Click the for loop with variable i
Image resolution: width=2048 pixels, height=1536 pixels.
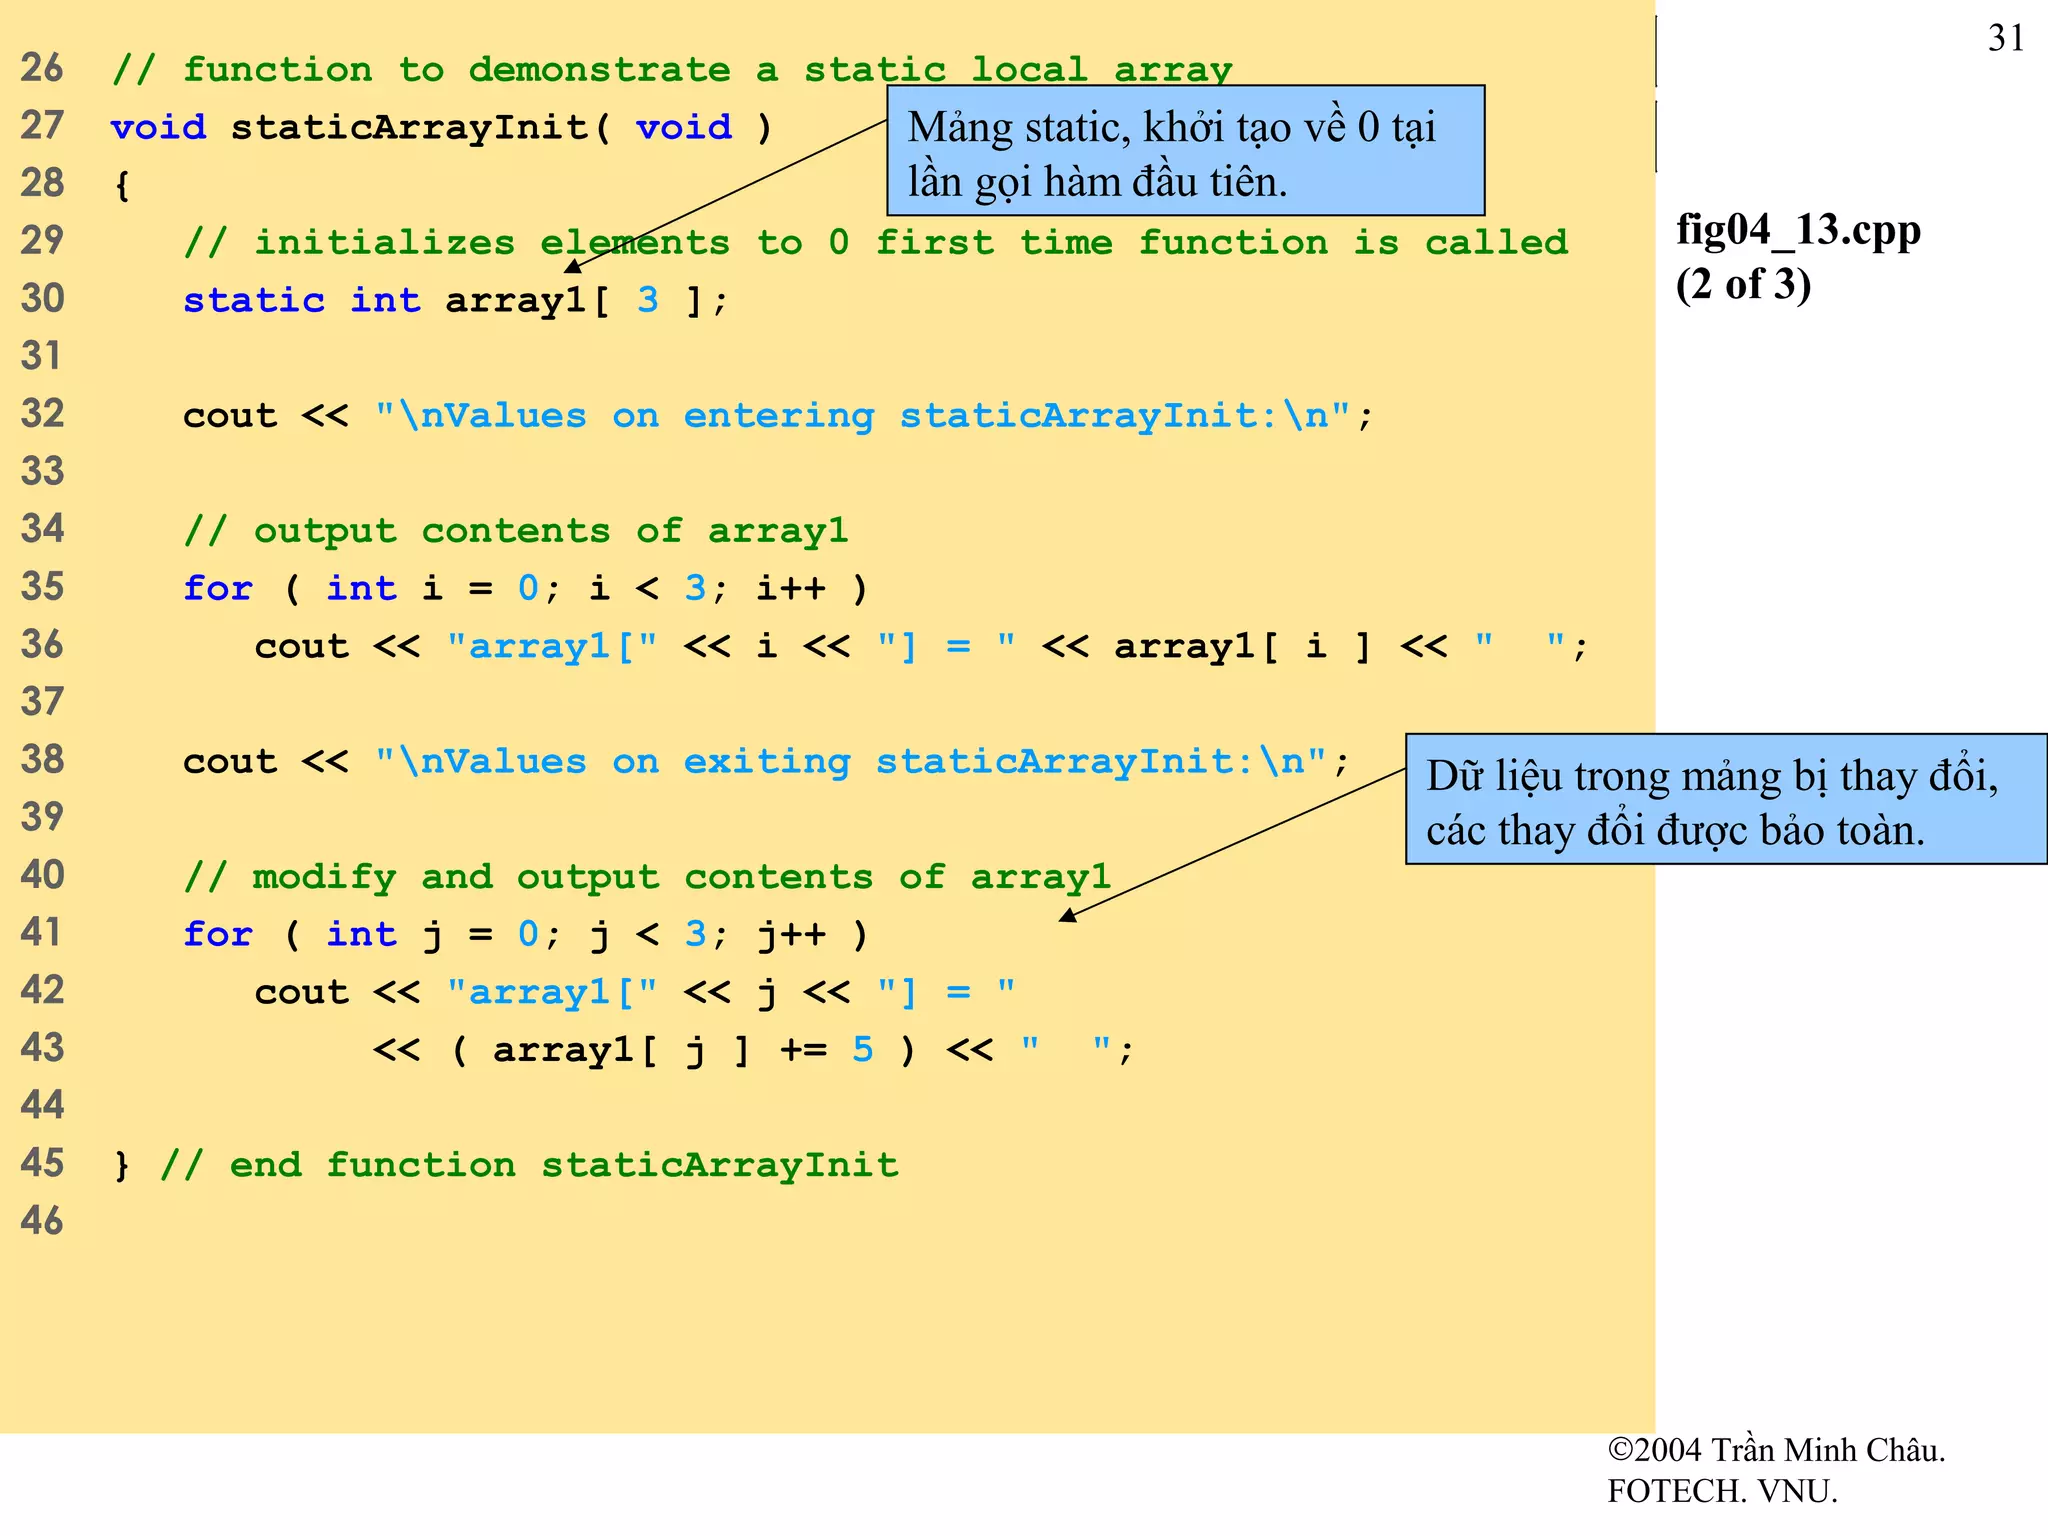[525, 588]
